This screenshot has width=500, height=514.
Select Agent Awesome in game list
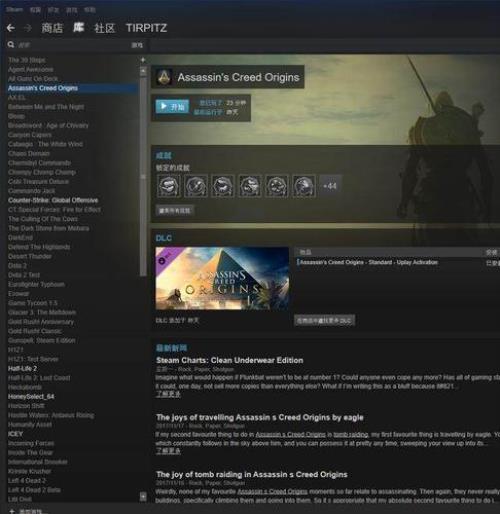pos(30,69)
